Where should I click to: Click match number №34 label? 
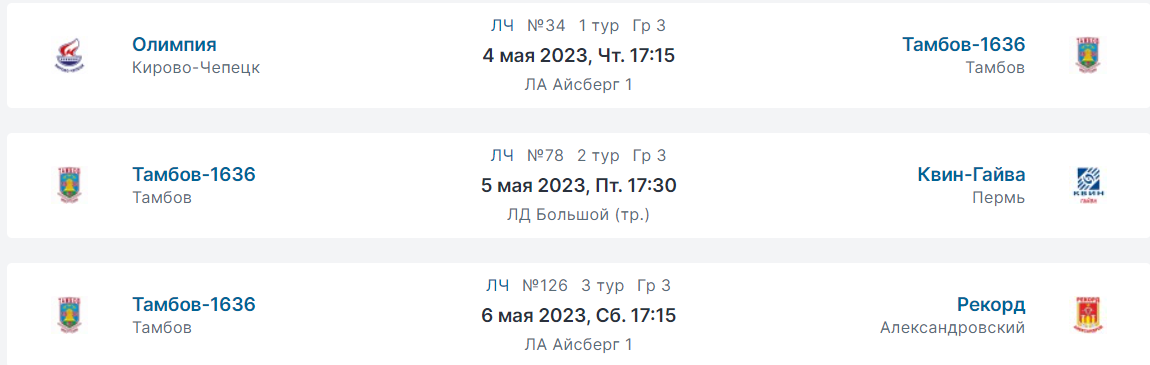point(546,26)
